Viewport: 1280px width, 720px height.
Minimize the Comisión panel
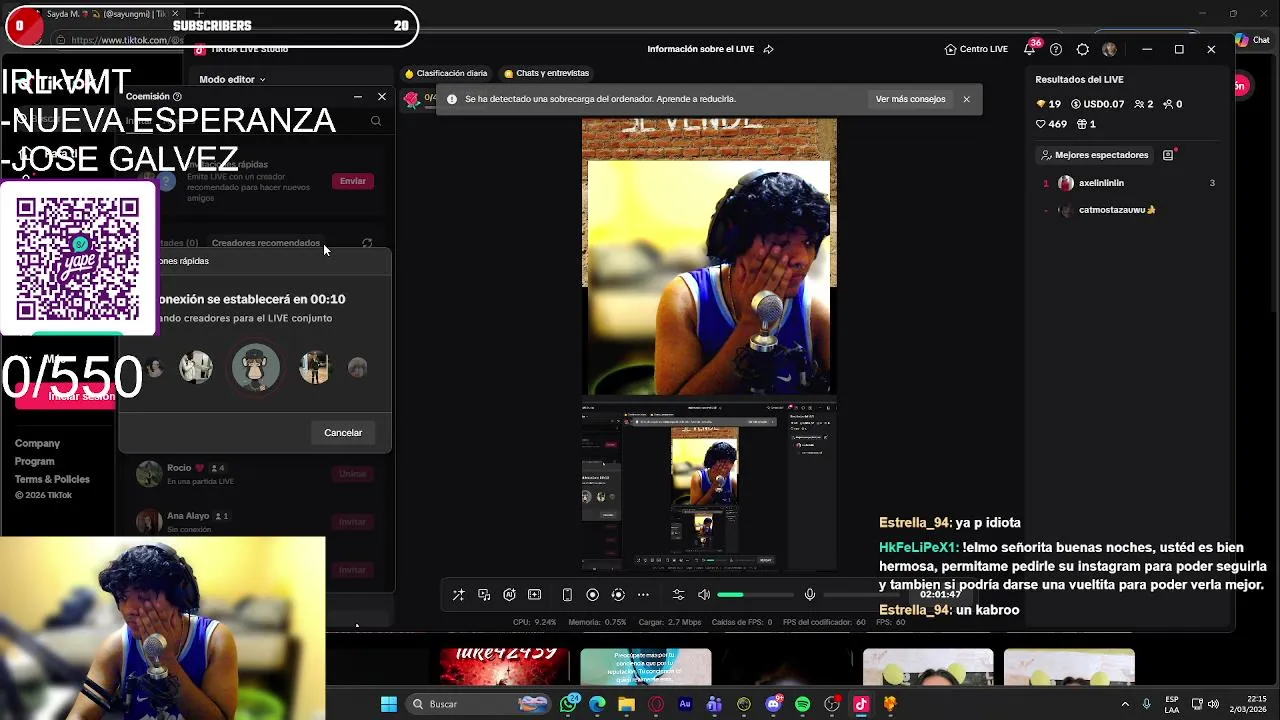tap(358, 96)
